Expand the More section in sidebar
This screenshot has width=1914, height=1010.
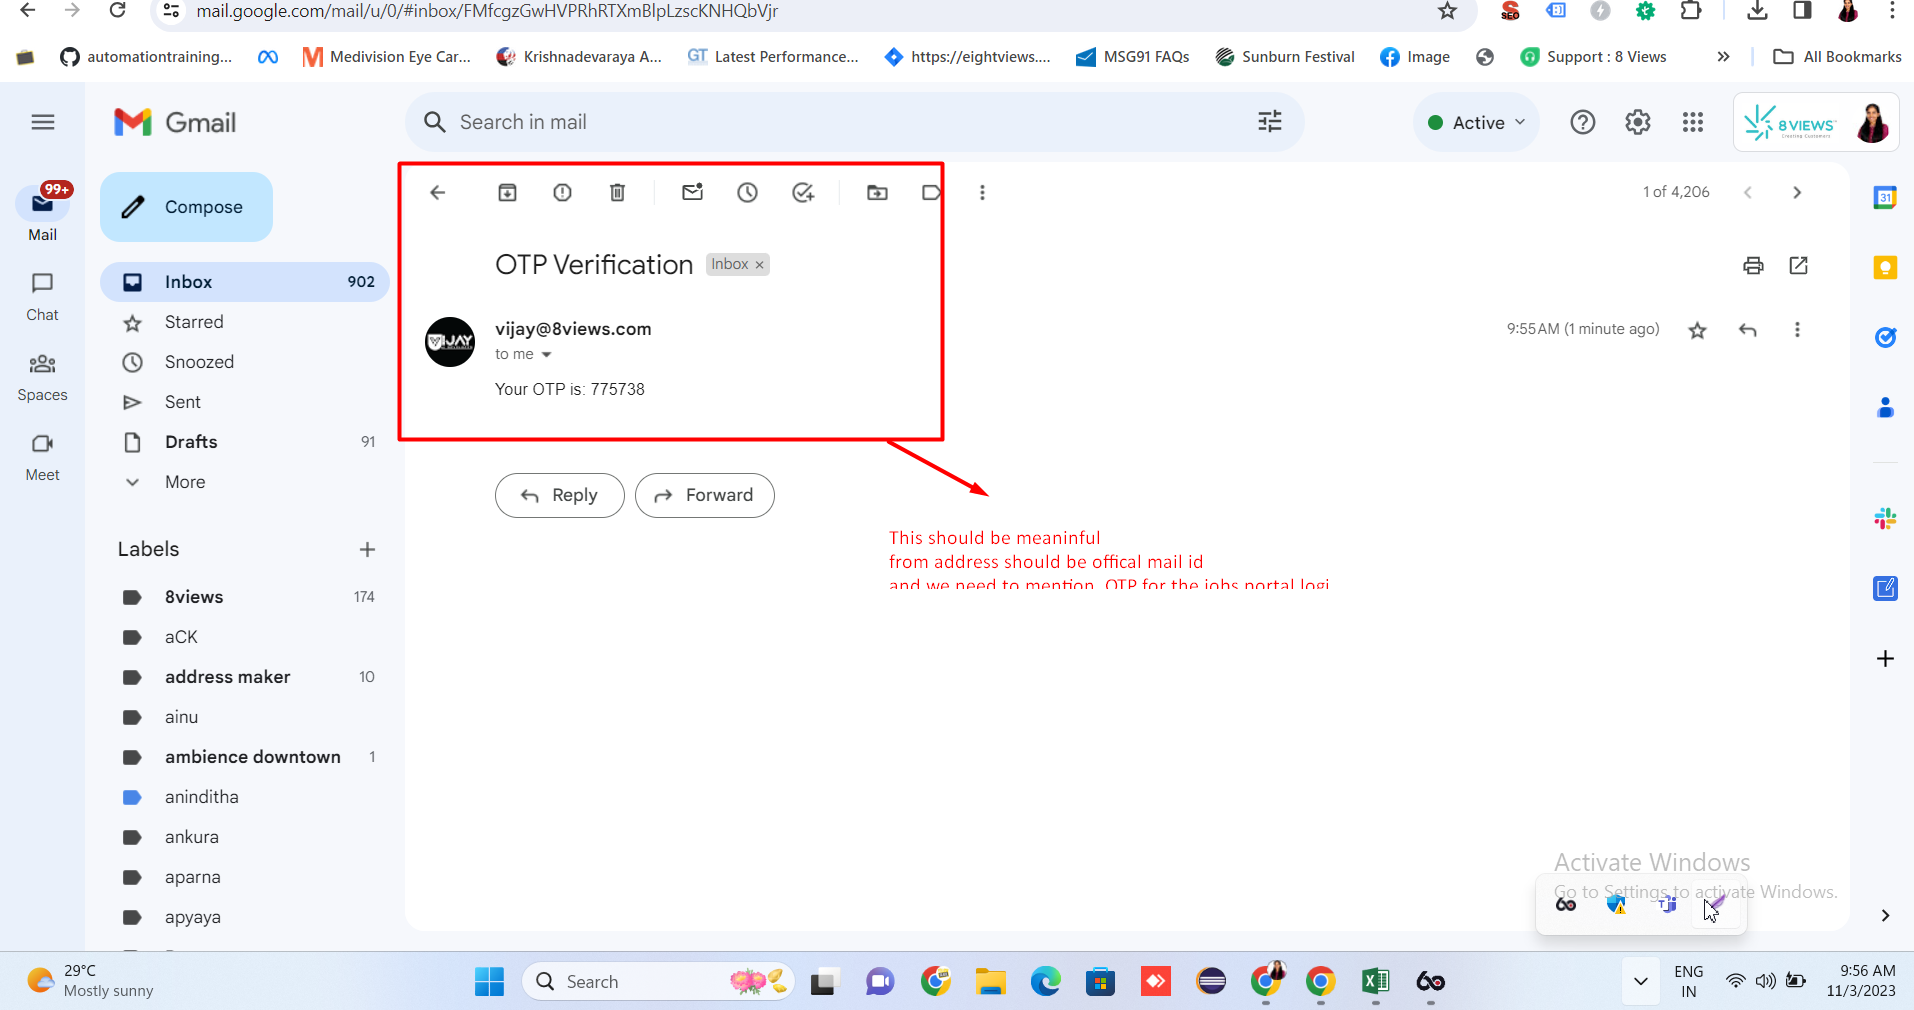(x=185, y=482)
